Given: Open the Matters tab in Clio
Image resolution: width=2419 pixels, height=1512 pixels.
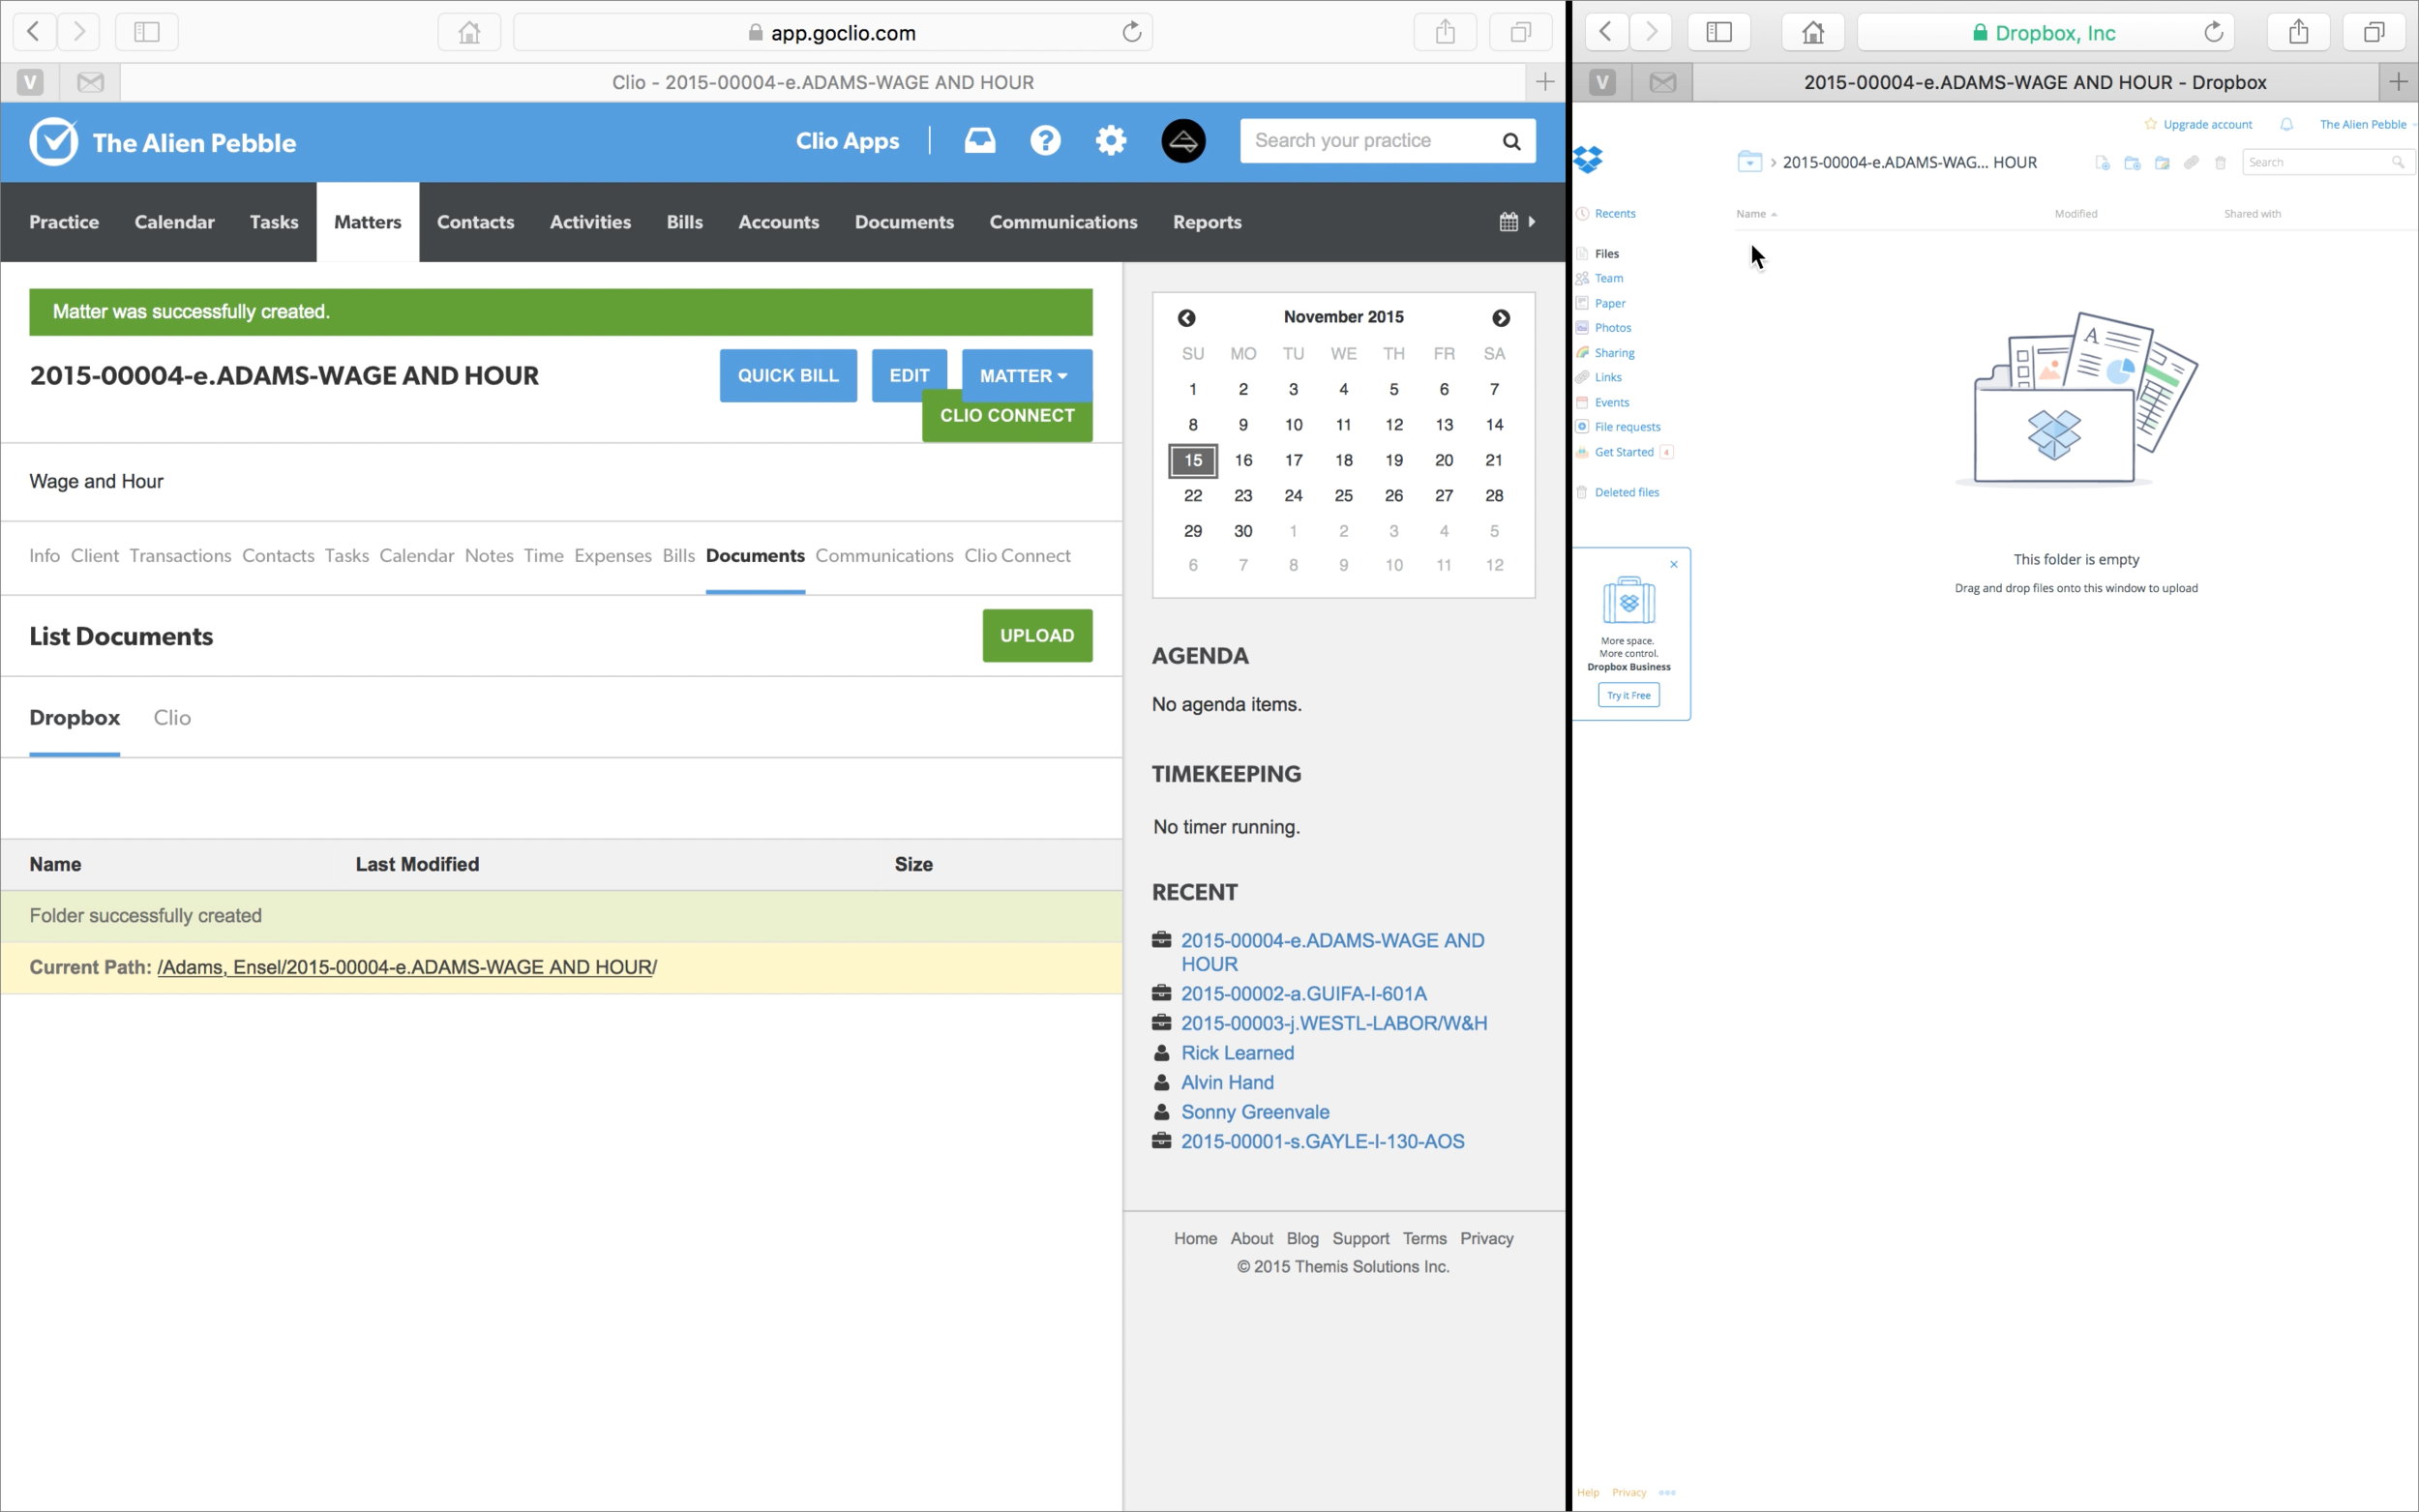Looking at the screenshot, I should coord(367,222).
